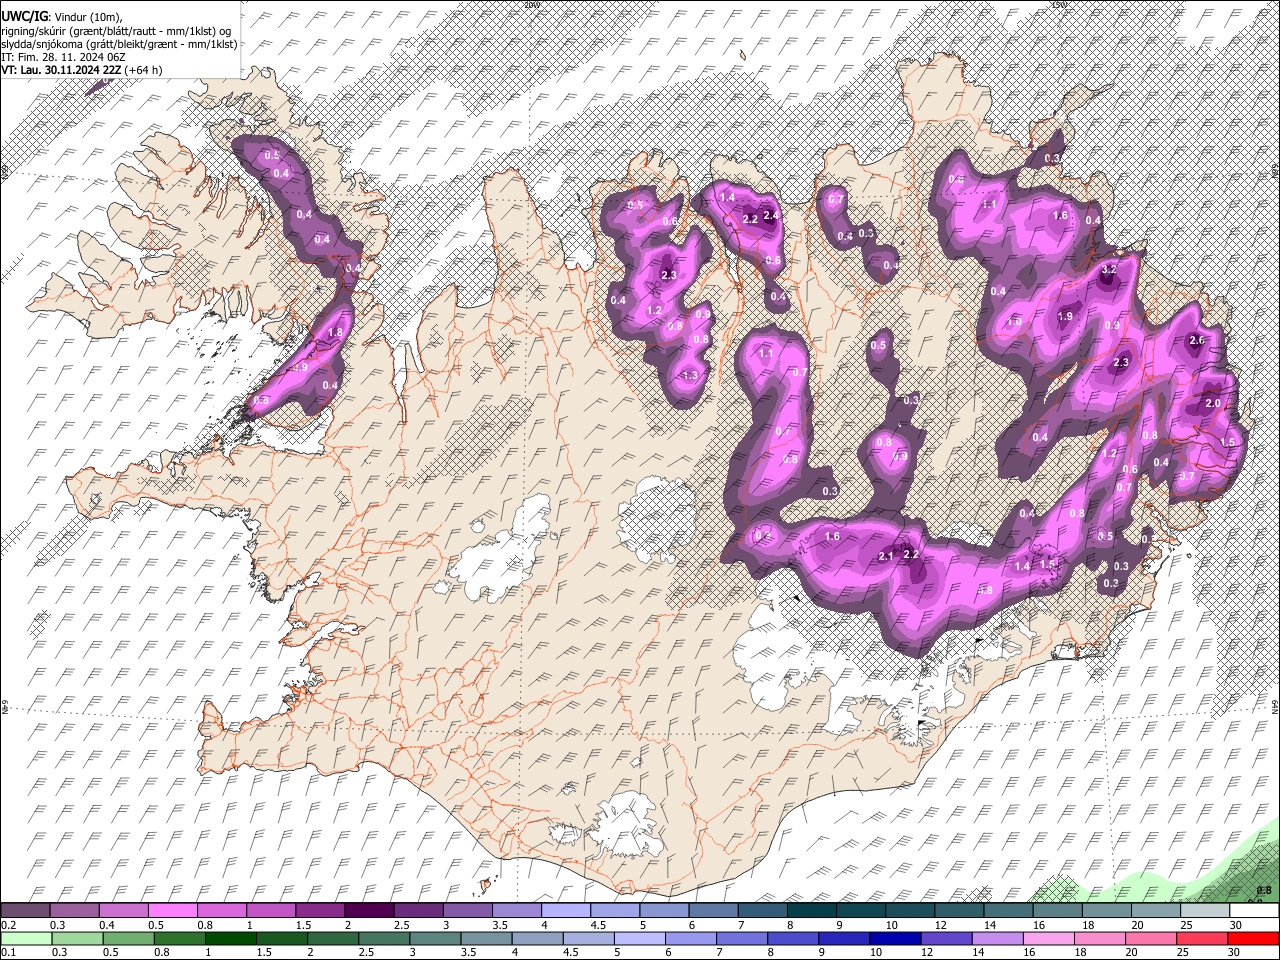This screenshot has height=960, width=1280.
Task: Click the valid time 'VT: Lau. 30.11.2024 22Z (+64 h)'
Action: coord(82,70)
